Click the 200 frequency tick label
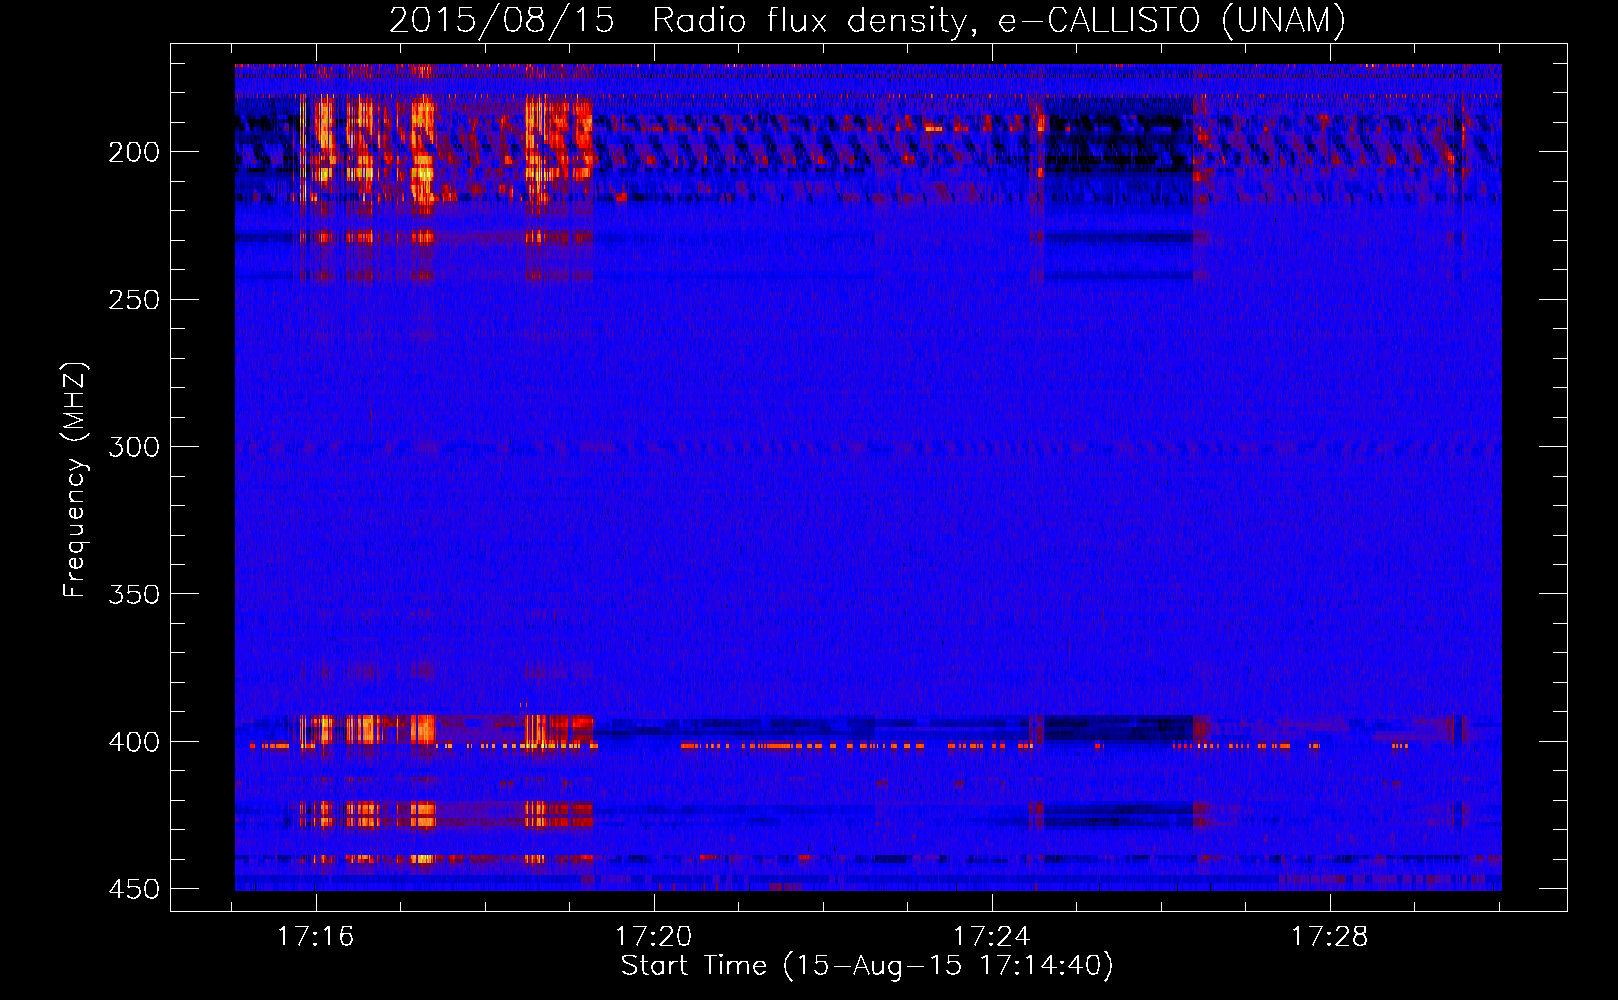Screen dimensions: 1618x1000 pos(134,152)
